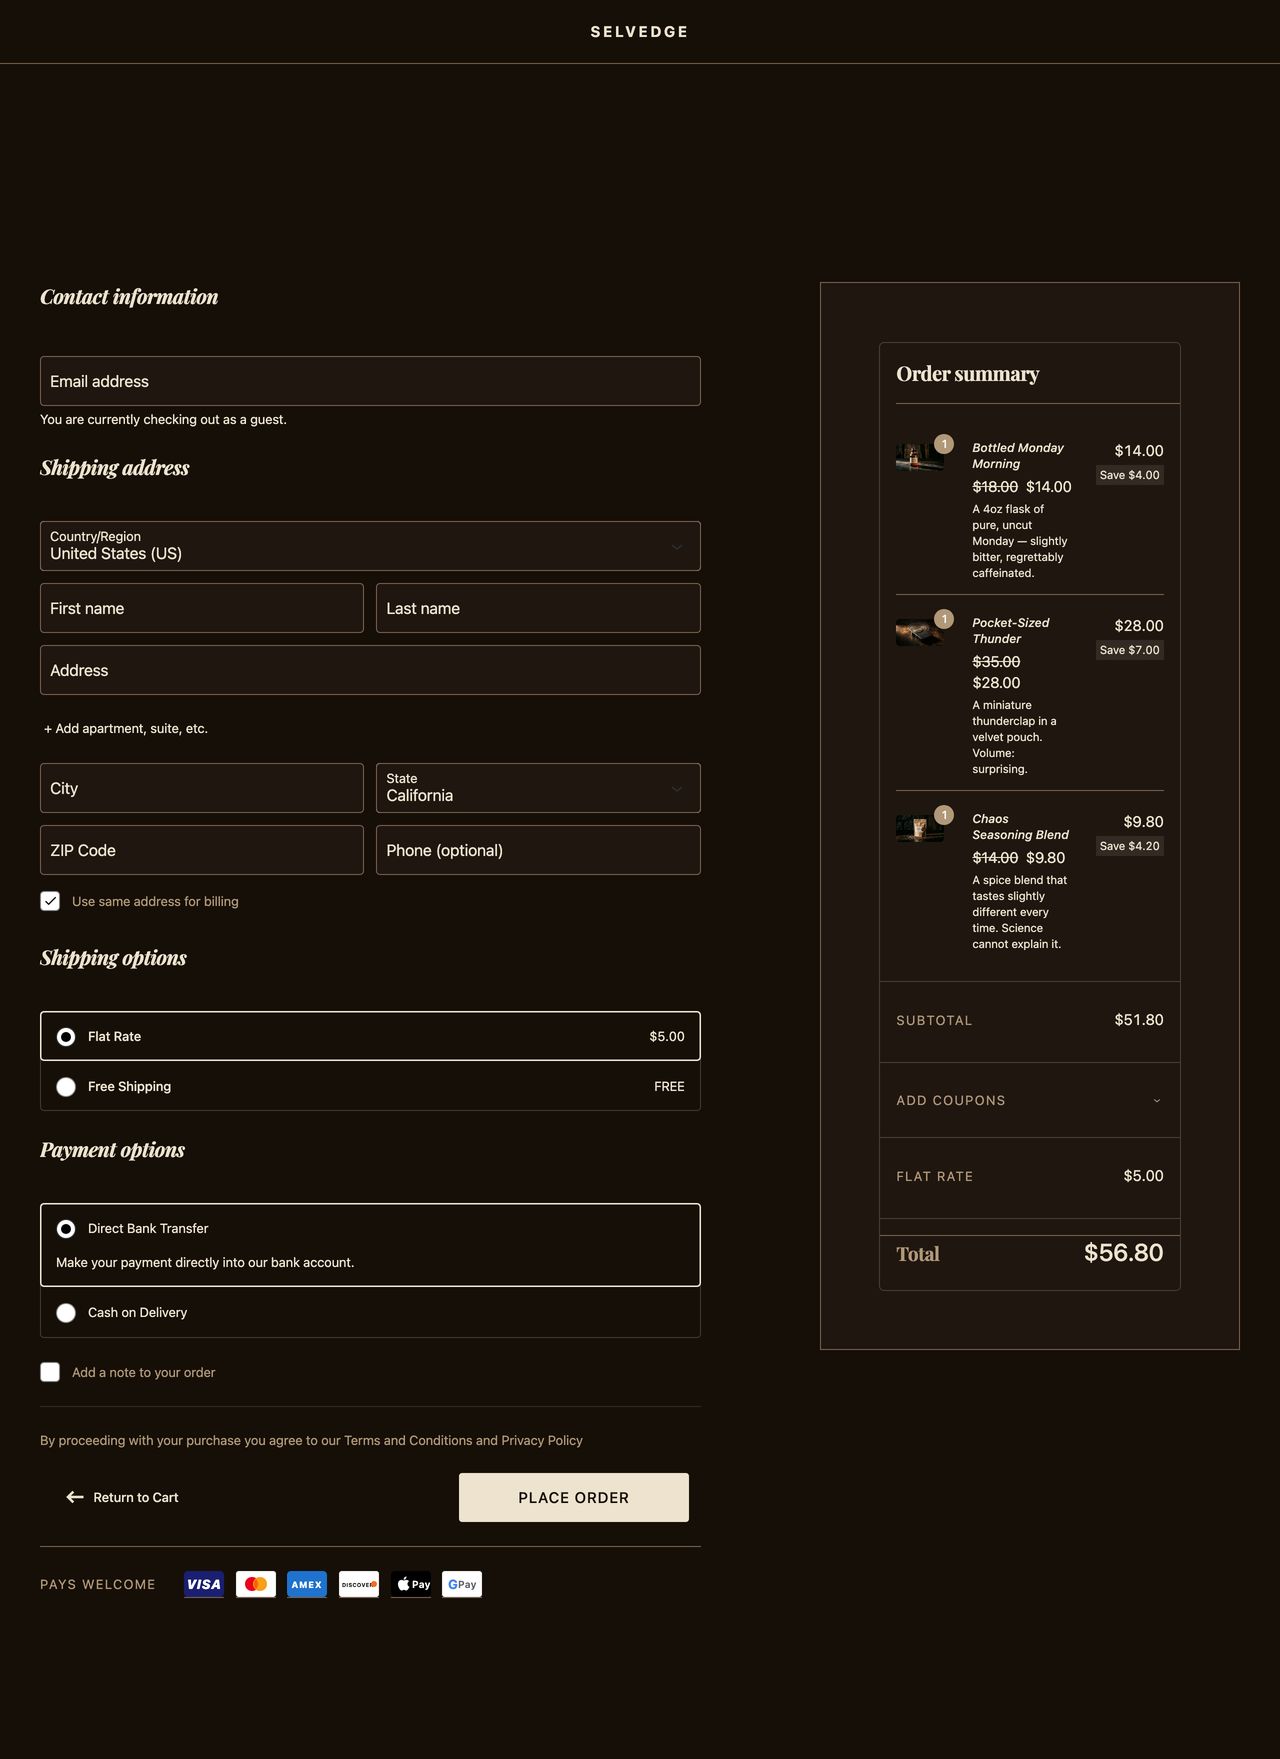Screen dimensions: 1280x1759
Task: Uncheck Use same address for billing
Action: coord(50,901)
